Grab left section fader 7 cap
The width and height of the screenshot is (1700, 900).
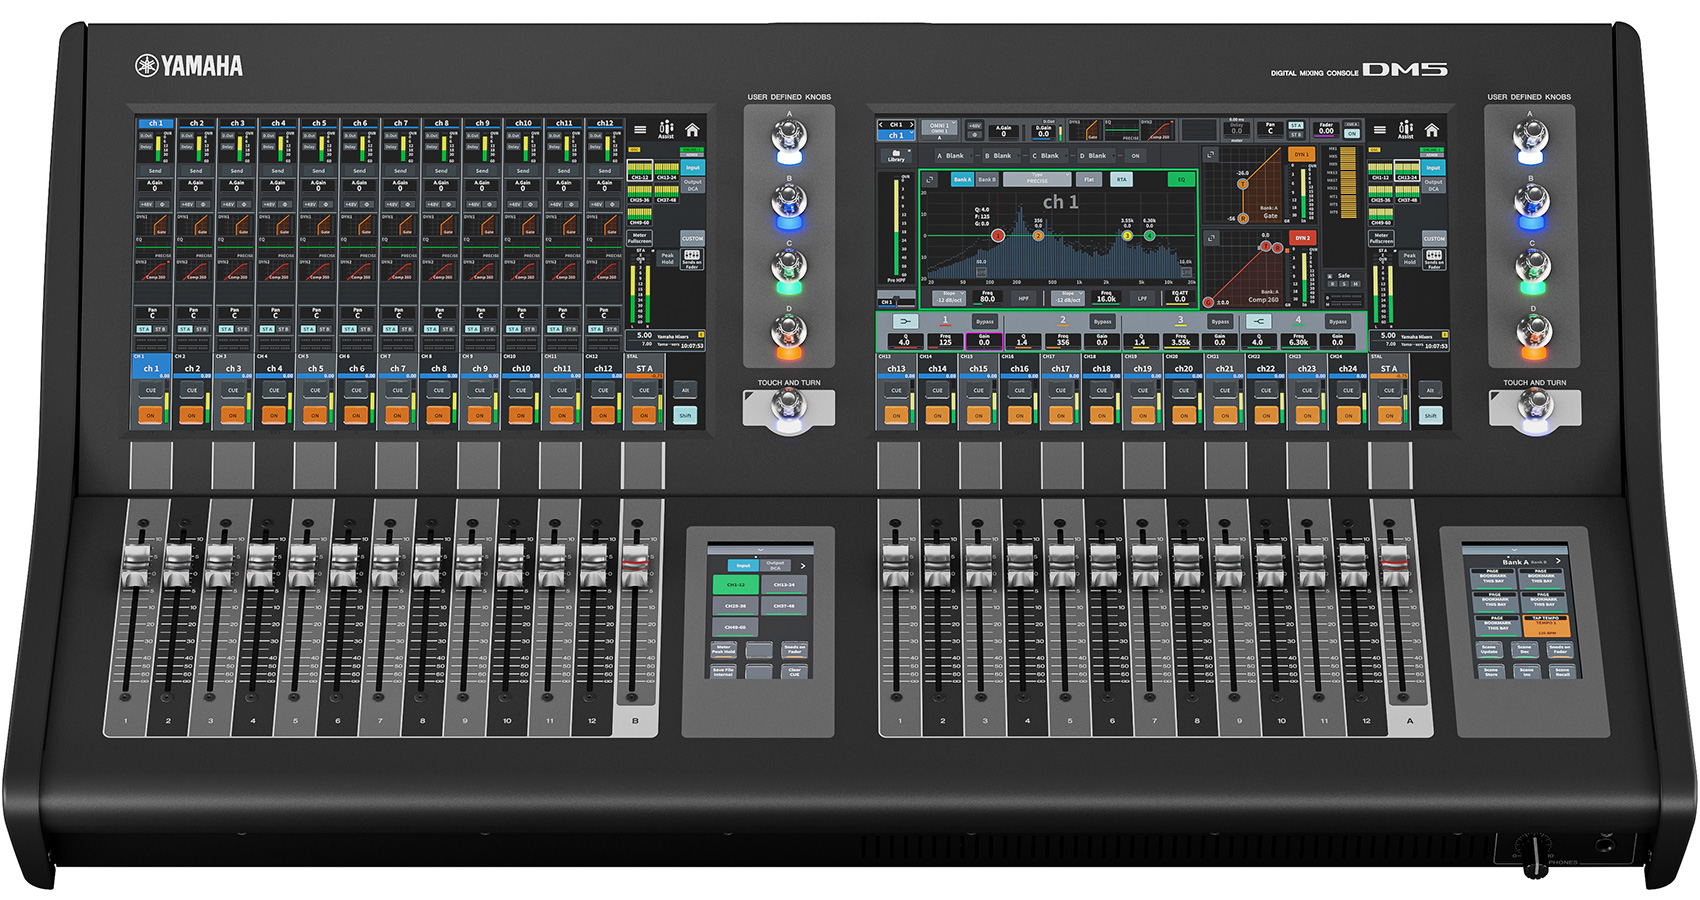click(385, 565)
